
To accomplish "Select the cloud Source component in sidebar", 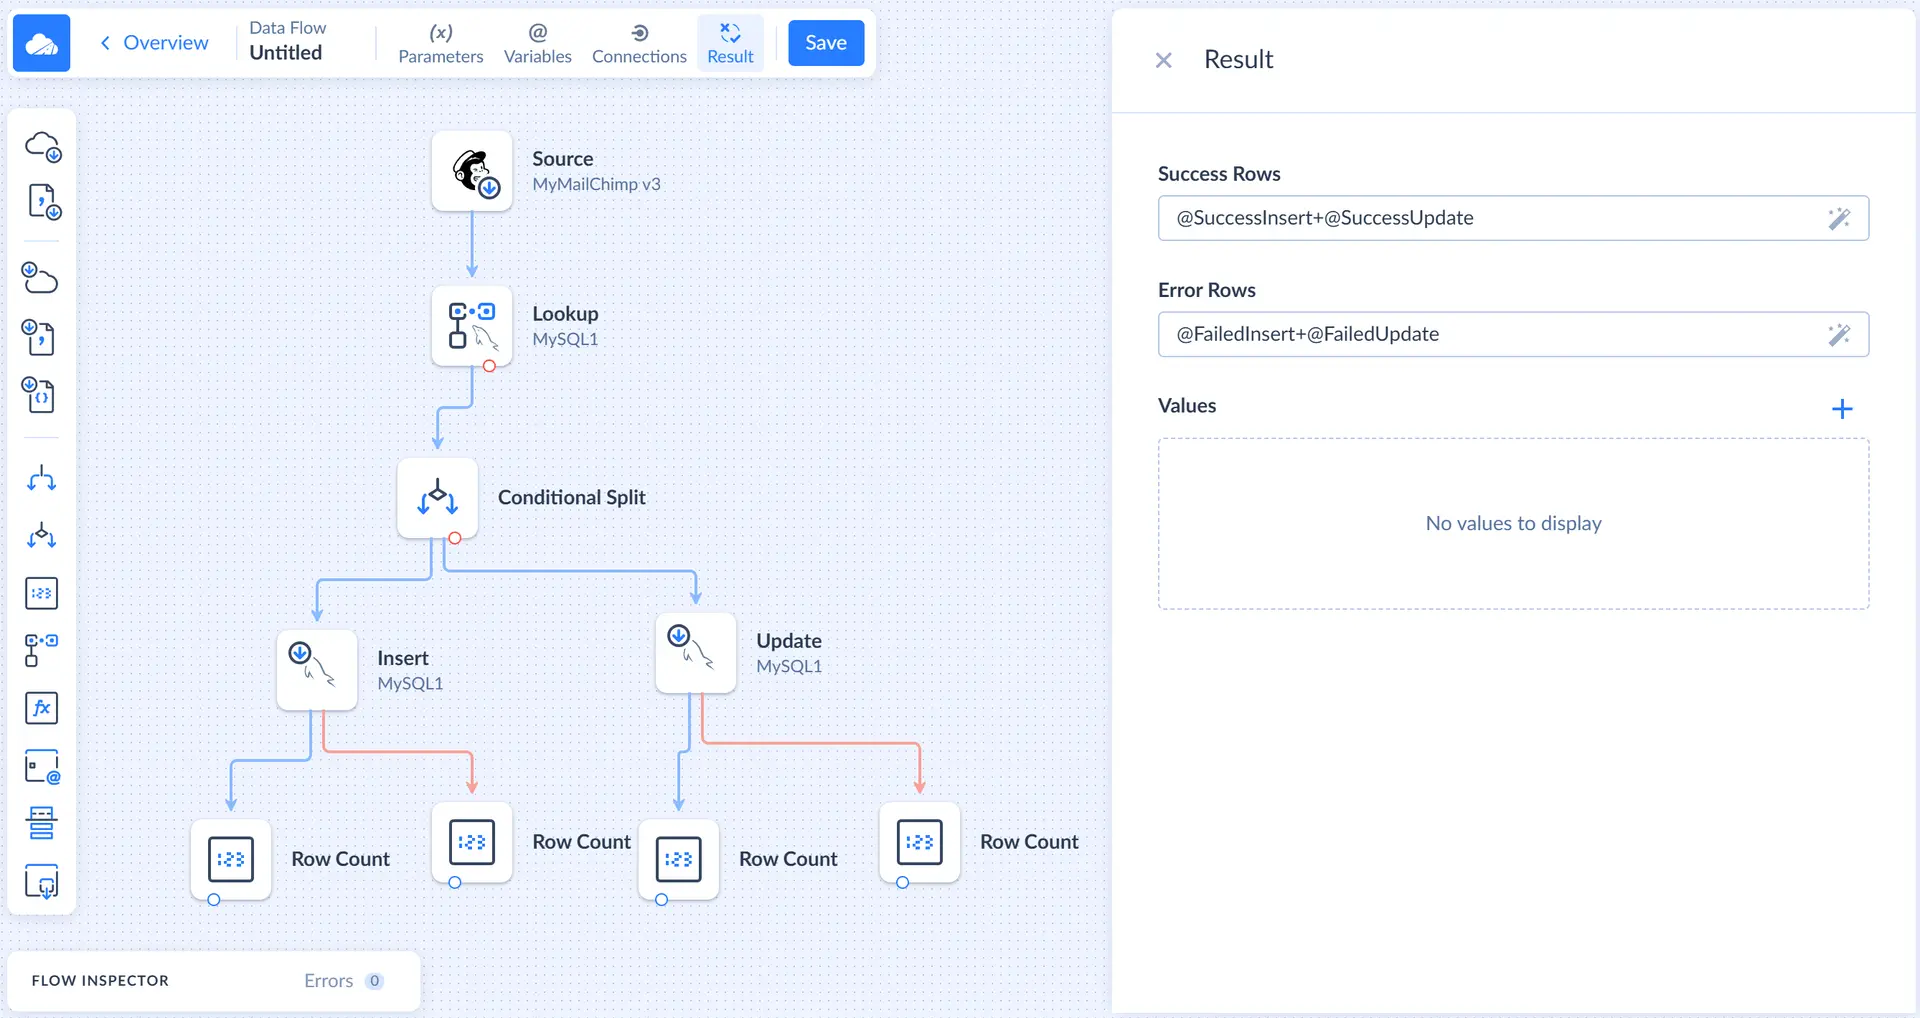I will [x=42, y=146].
